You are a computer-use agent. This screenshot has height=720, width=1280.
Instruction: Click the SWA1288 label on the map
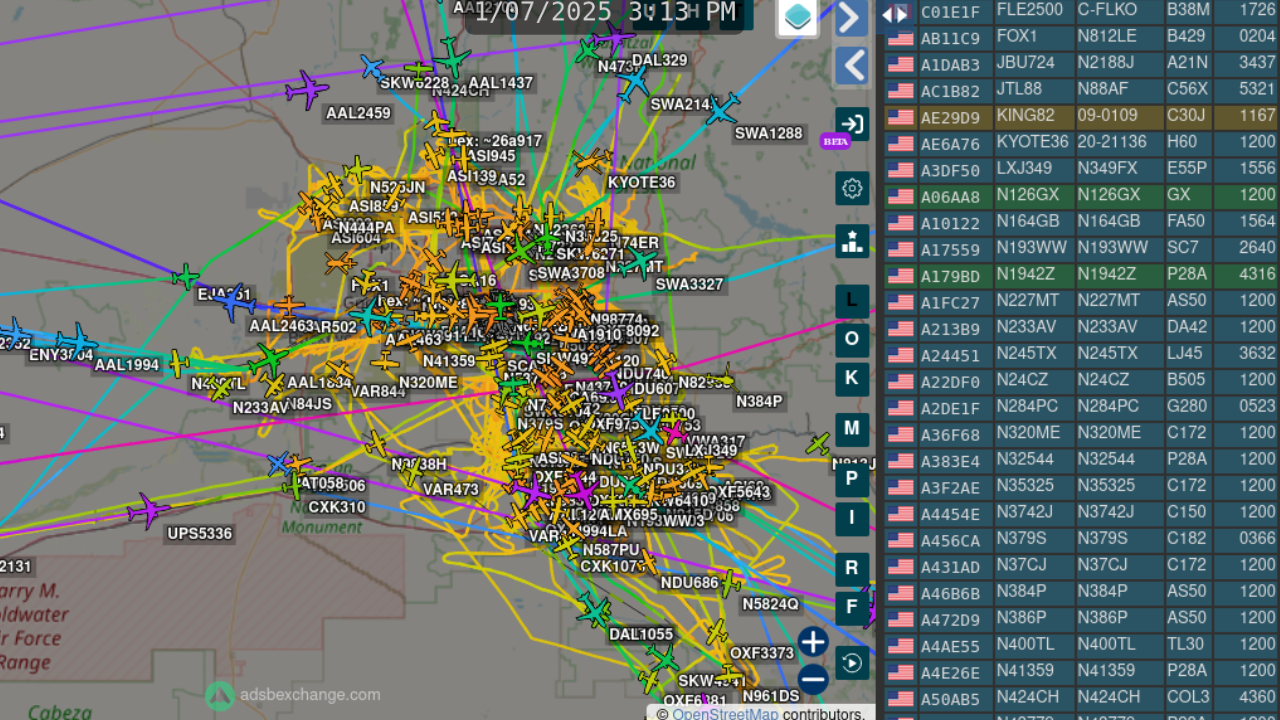pos(769,134)
